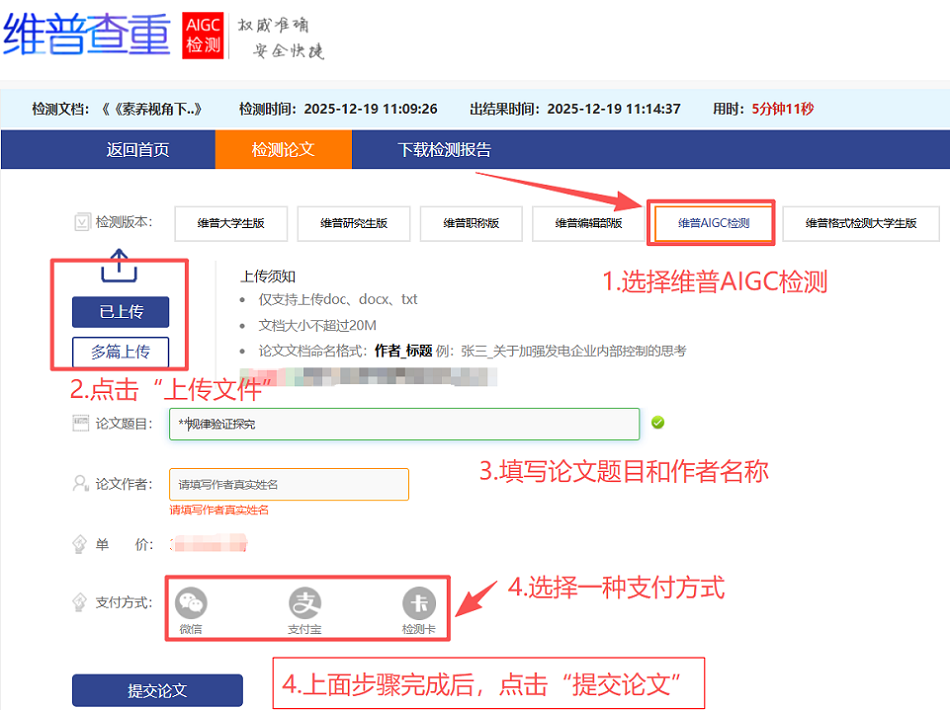Select the Alipay payment icon

305,603
